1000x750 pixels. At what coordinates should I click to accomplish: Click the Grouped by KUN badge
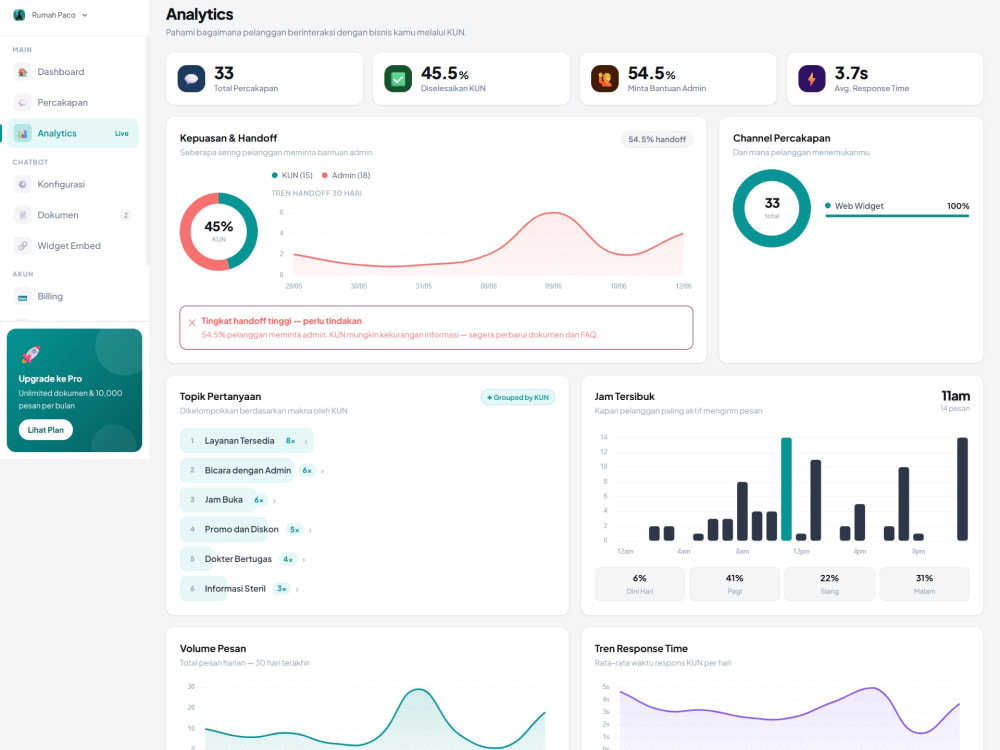tap(518, 397)
